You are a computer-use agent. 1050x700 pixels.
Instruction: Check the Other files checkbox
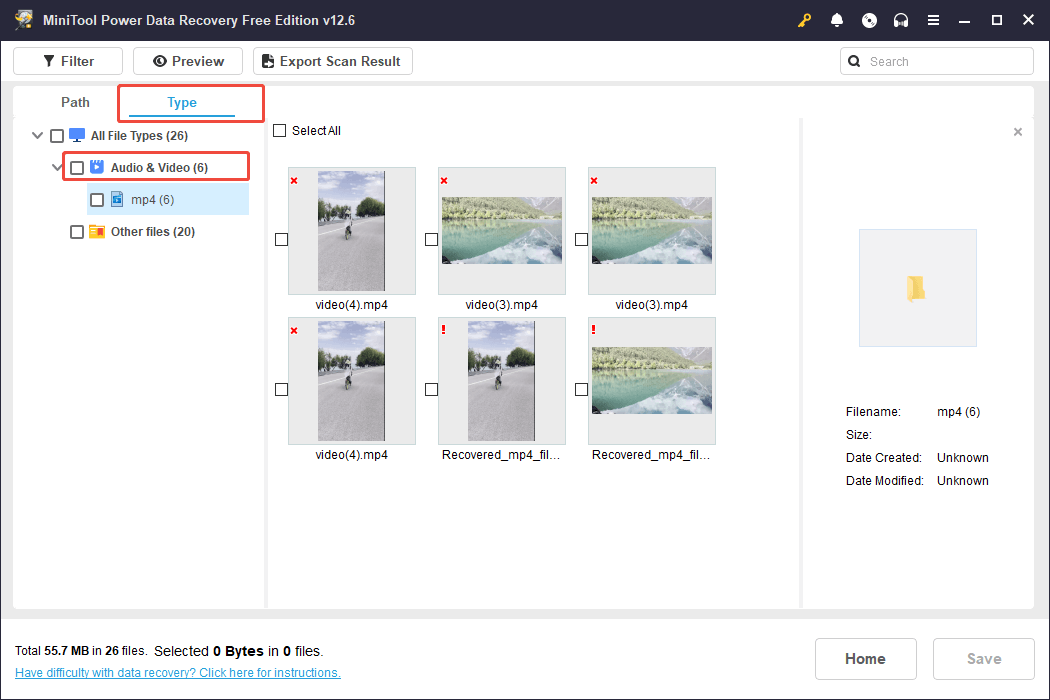[x=77, y=231]
